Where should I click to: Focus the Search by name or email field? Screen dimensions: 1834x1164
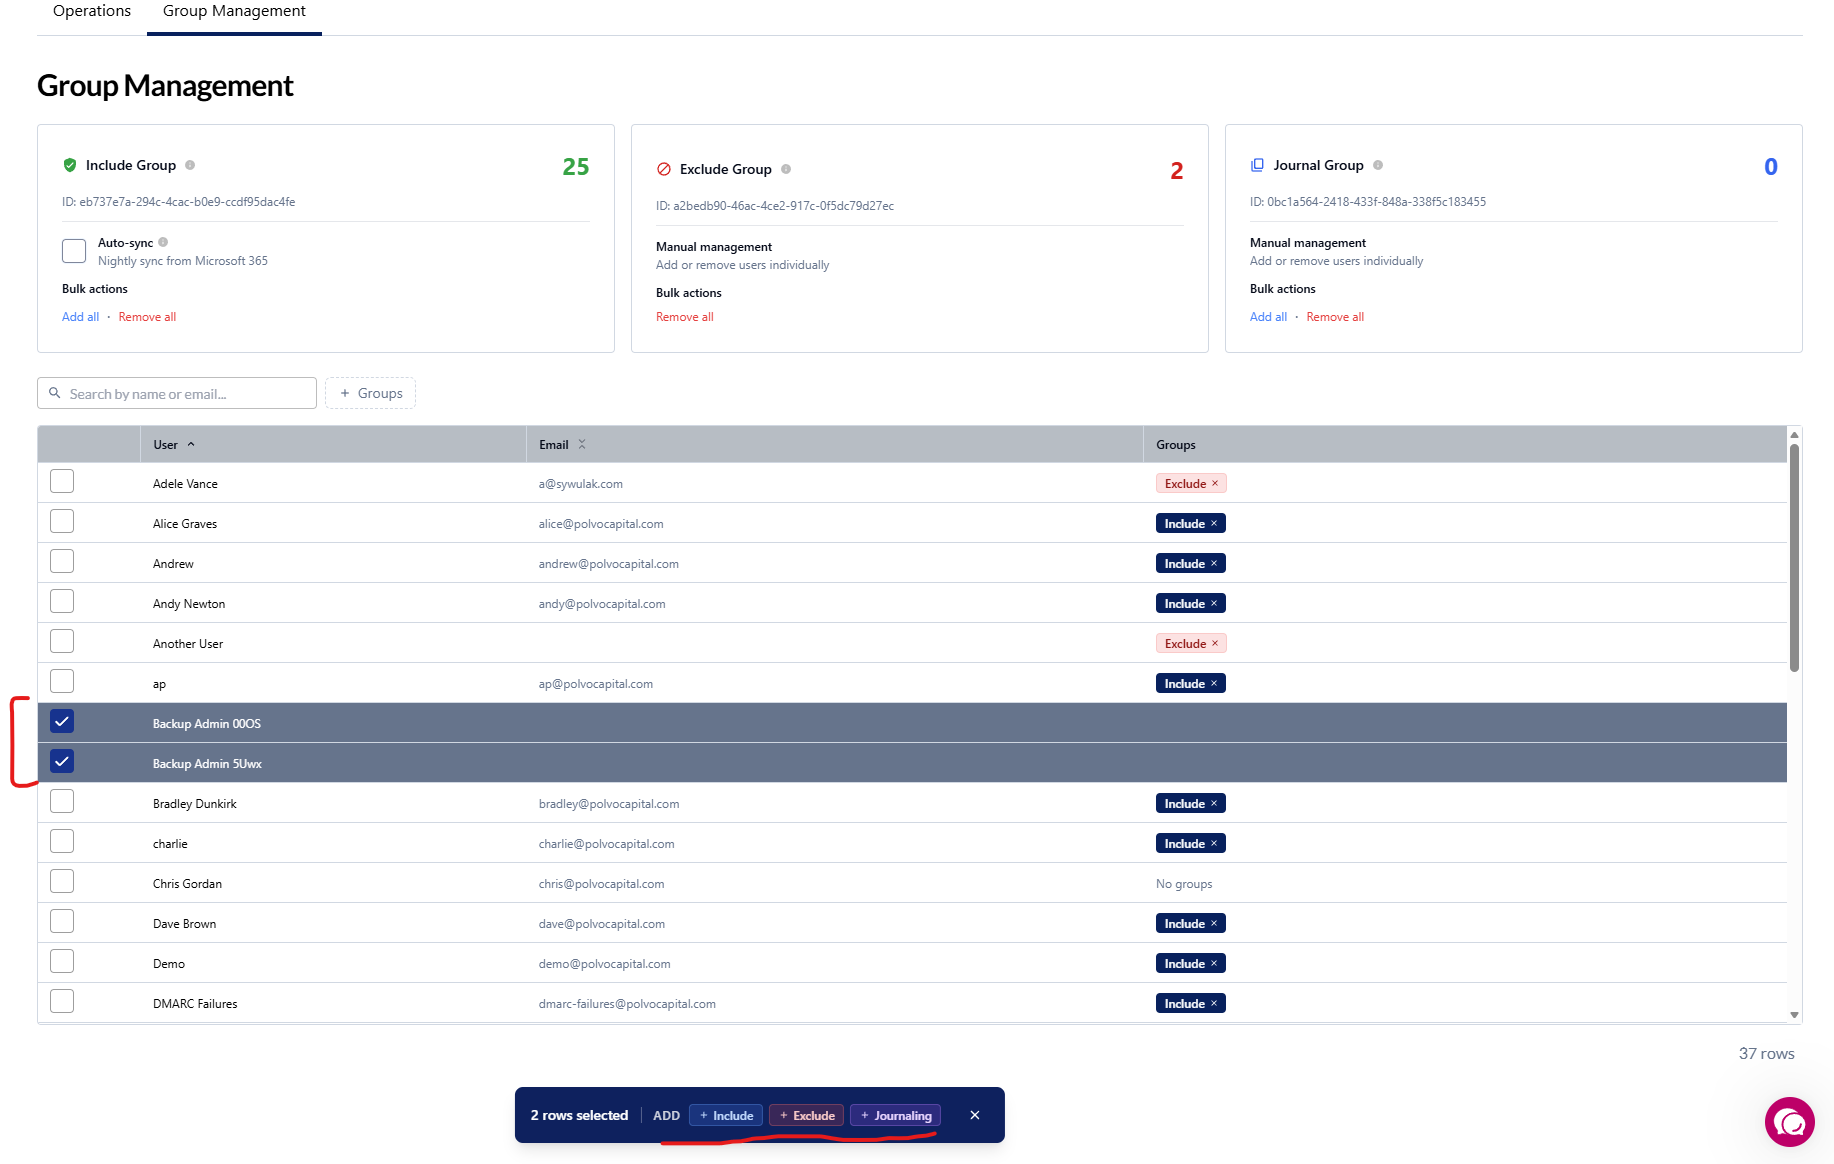coord(178,394)
